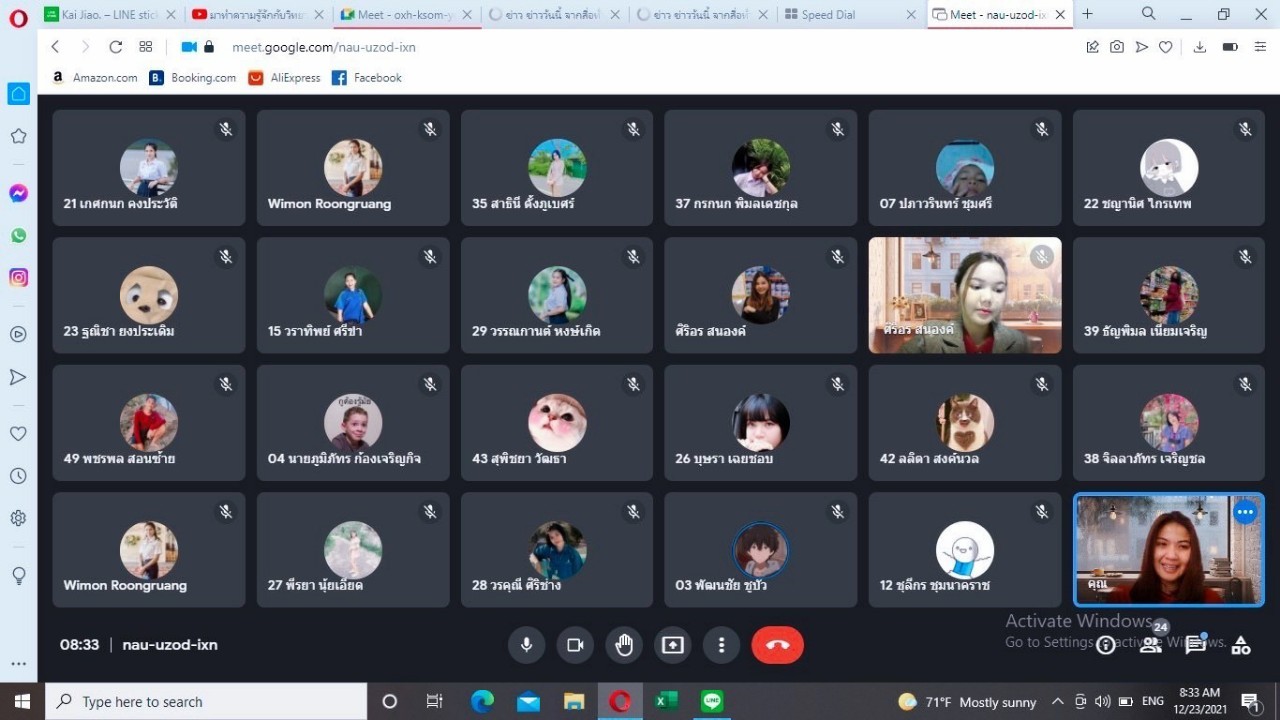Open the Facebook bookmark
The height and width of the screenshot is (720, 1280).
[366, 78]
